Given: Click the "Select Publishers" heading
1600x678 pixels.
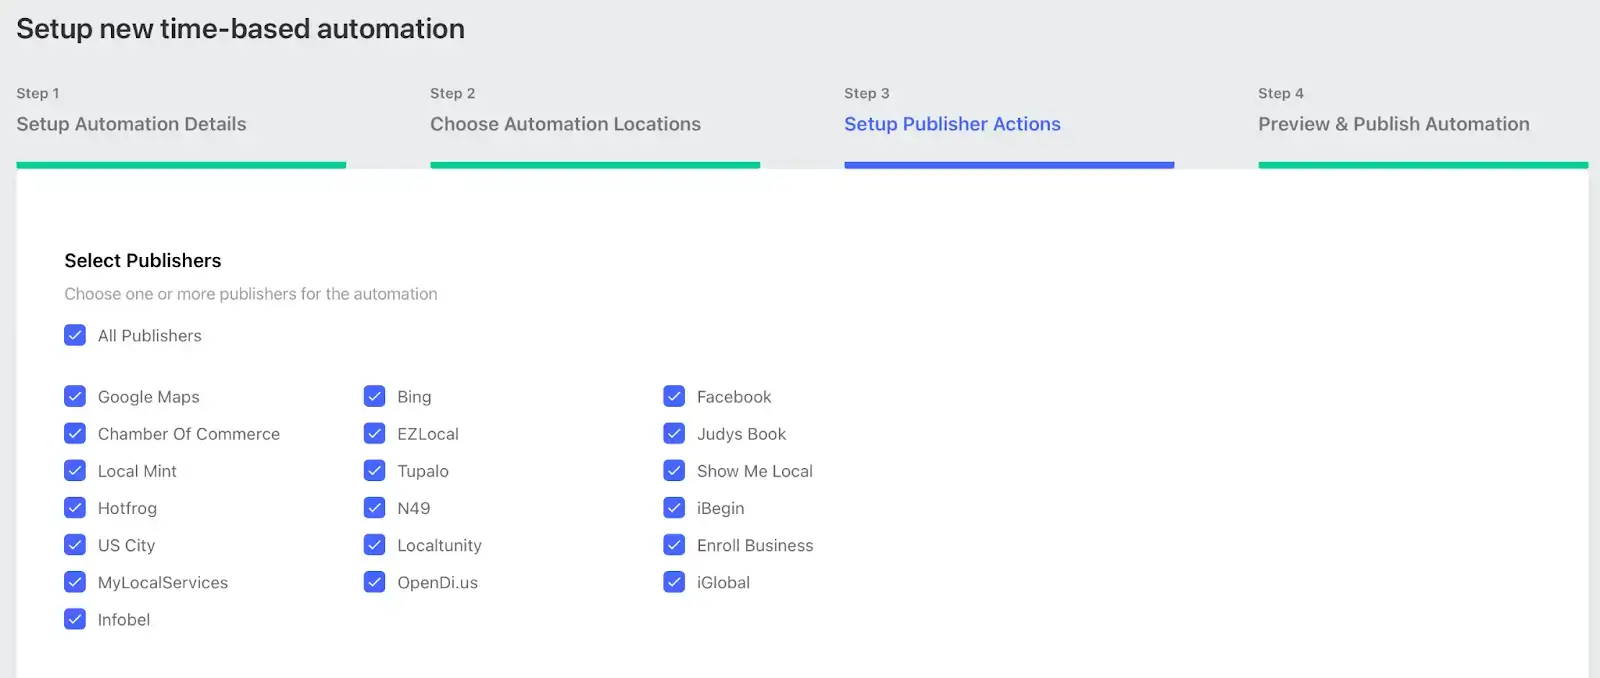Looking at the screenshot, I should (143, 260).
